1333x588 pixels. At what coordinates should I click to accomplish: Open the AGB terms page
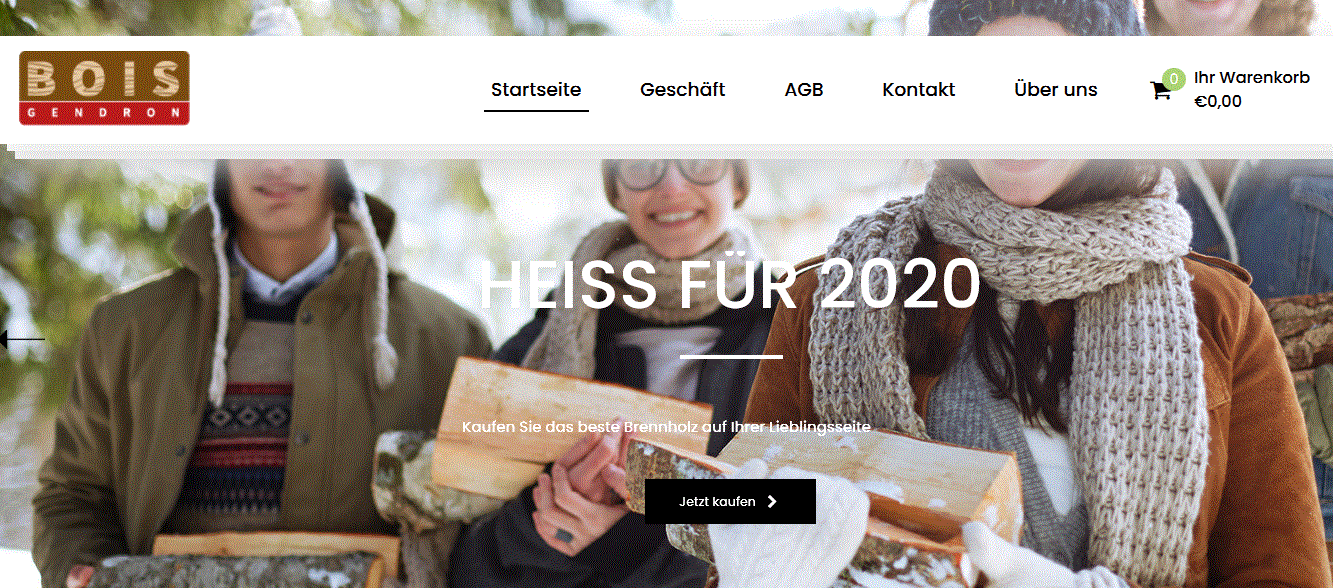[x=804, y=89]
